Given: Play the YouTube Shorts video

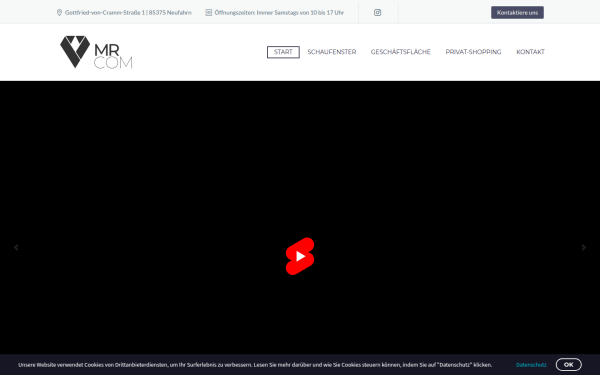Looking at the screenshot, I should tap(300, 256).
